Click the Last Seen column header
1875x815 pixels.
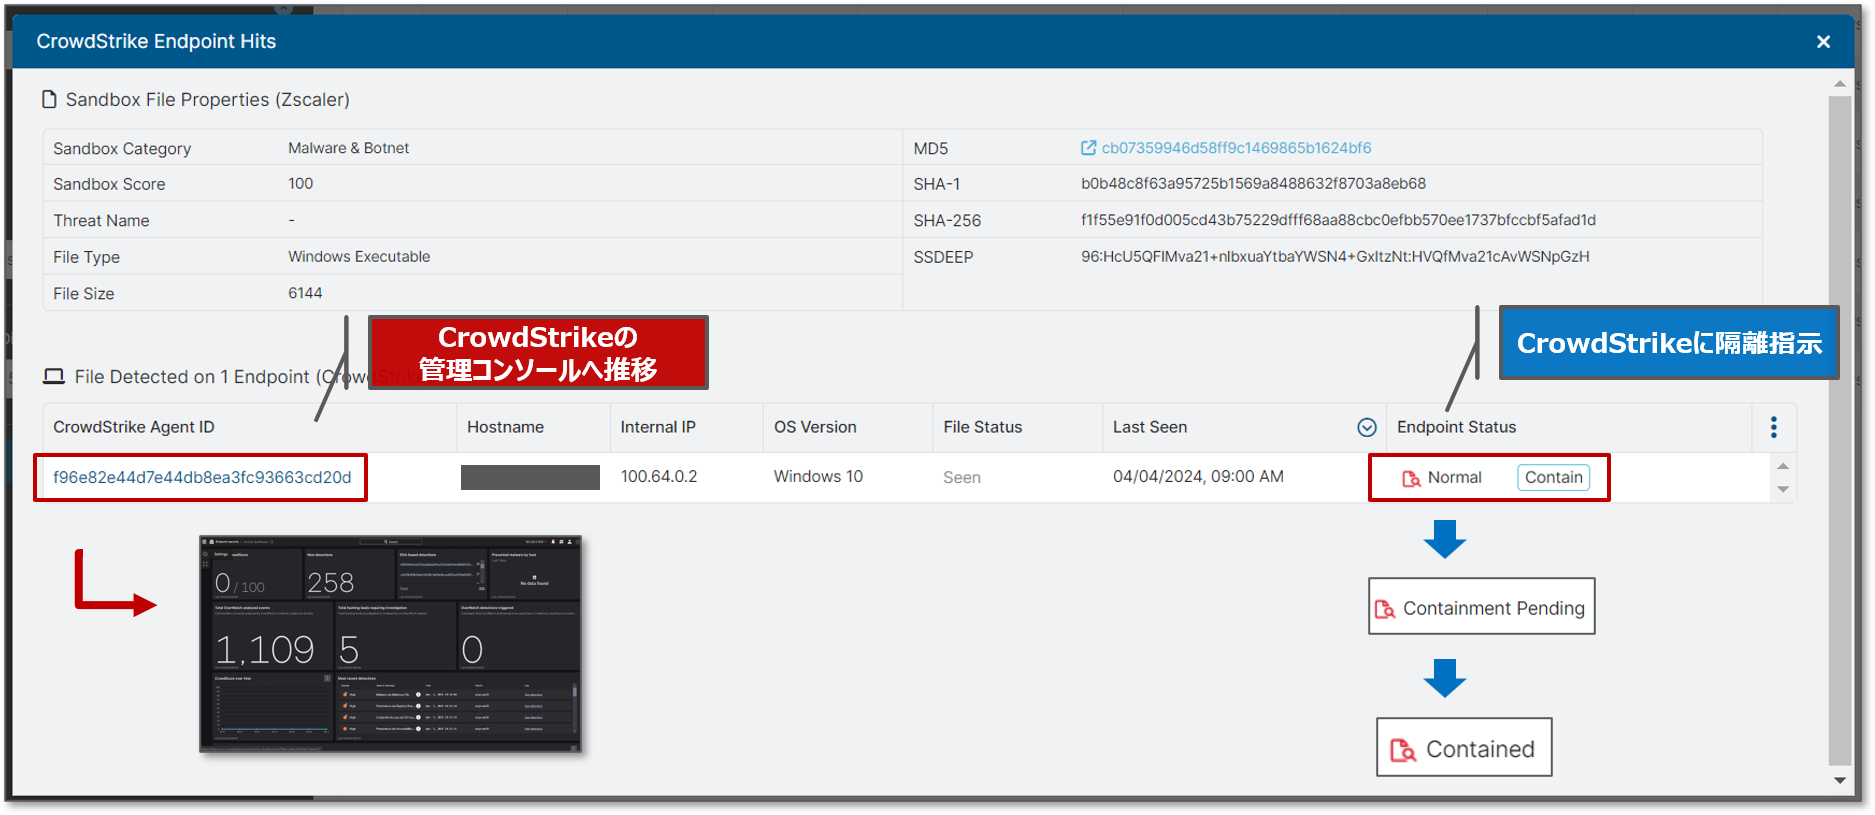1150,427
